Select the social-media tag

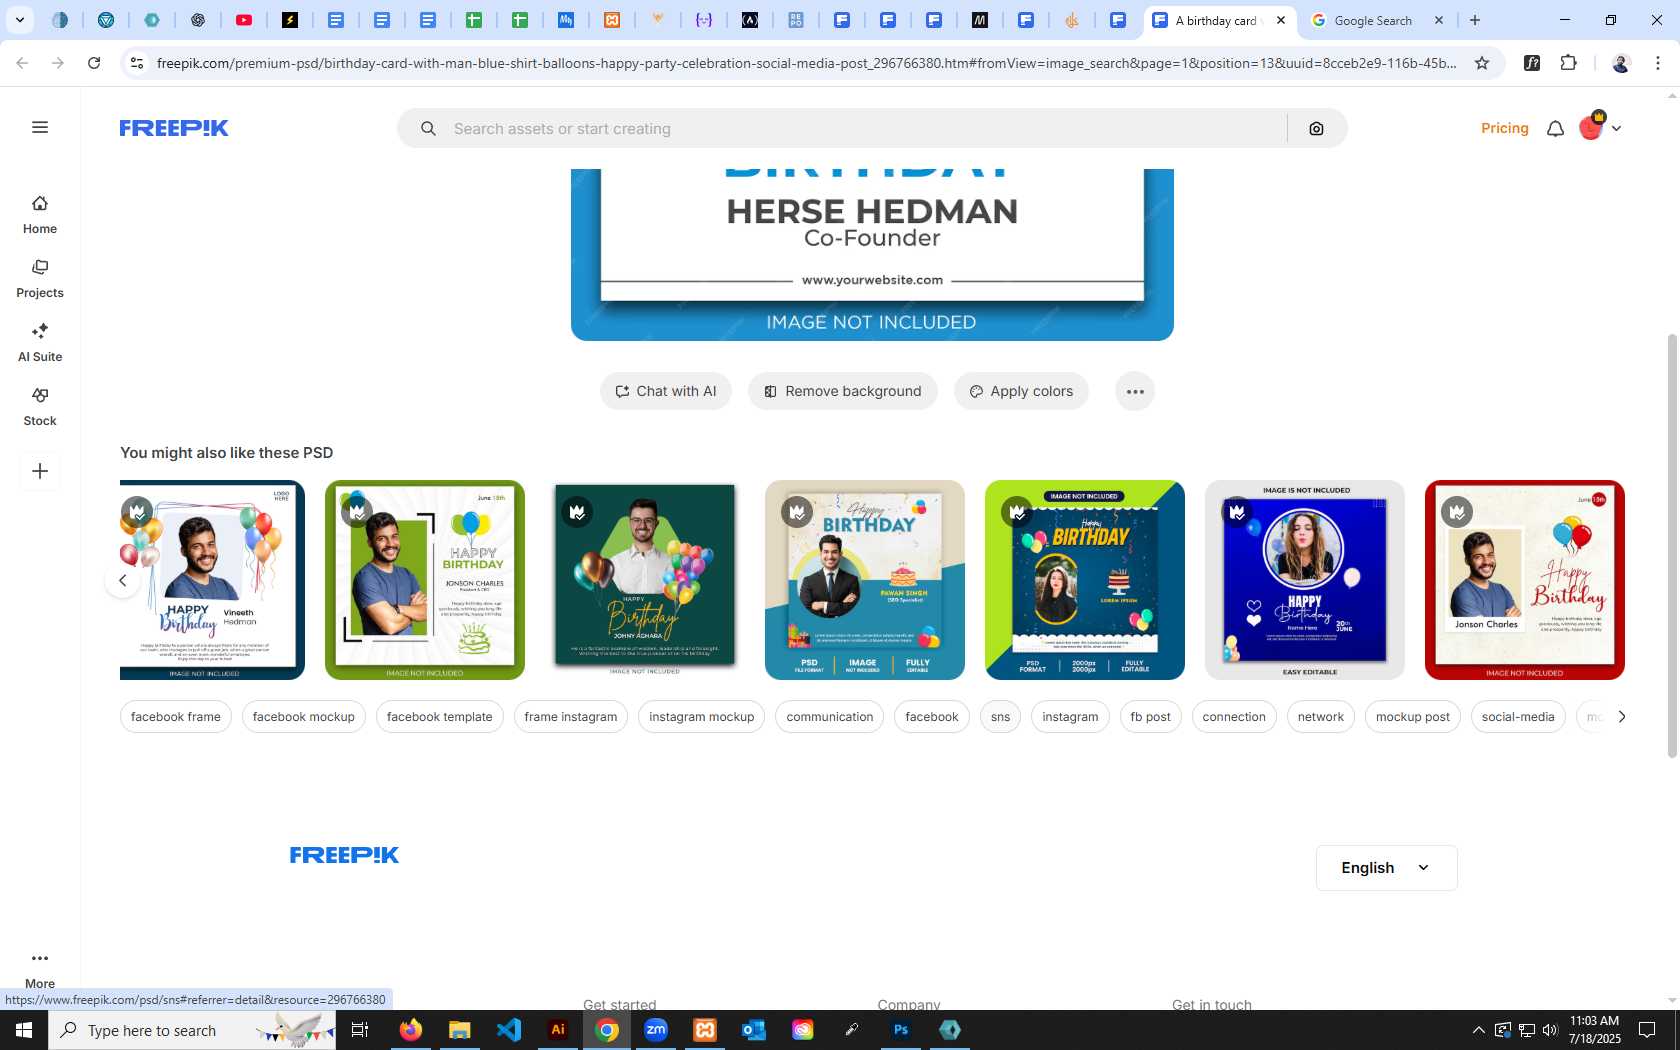pos(1518,717)
